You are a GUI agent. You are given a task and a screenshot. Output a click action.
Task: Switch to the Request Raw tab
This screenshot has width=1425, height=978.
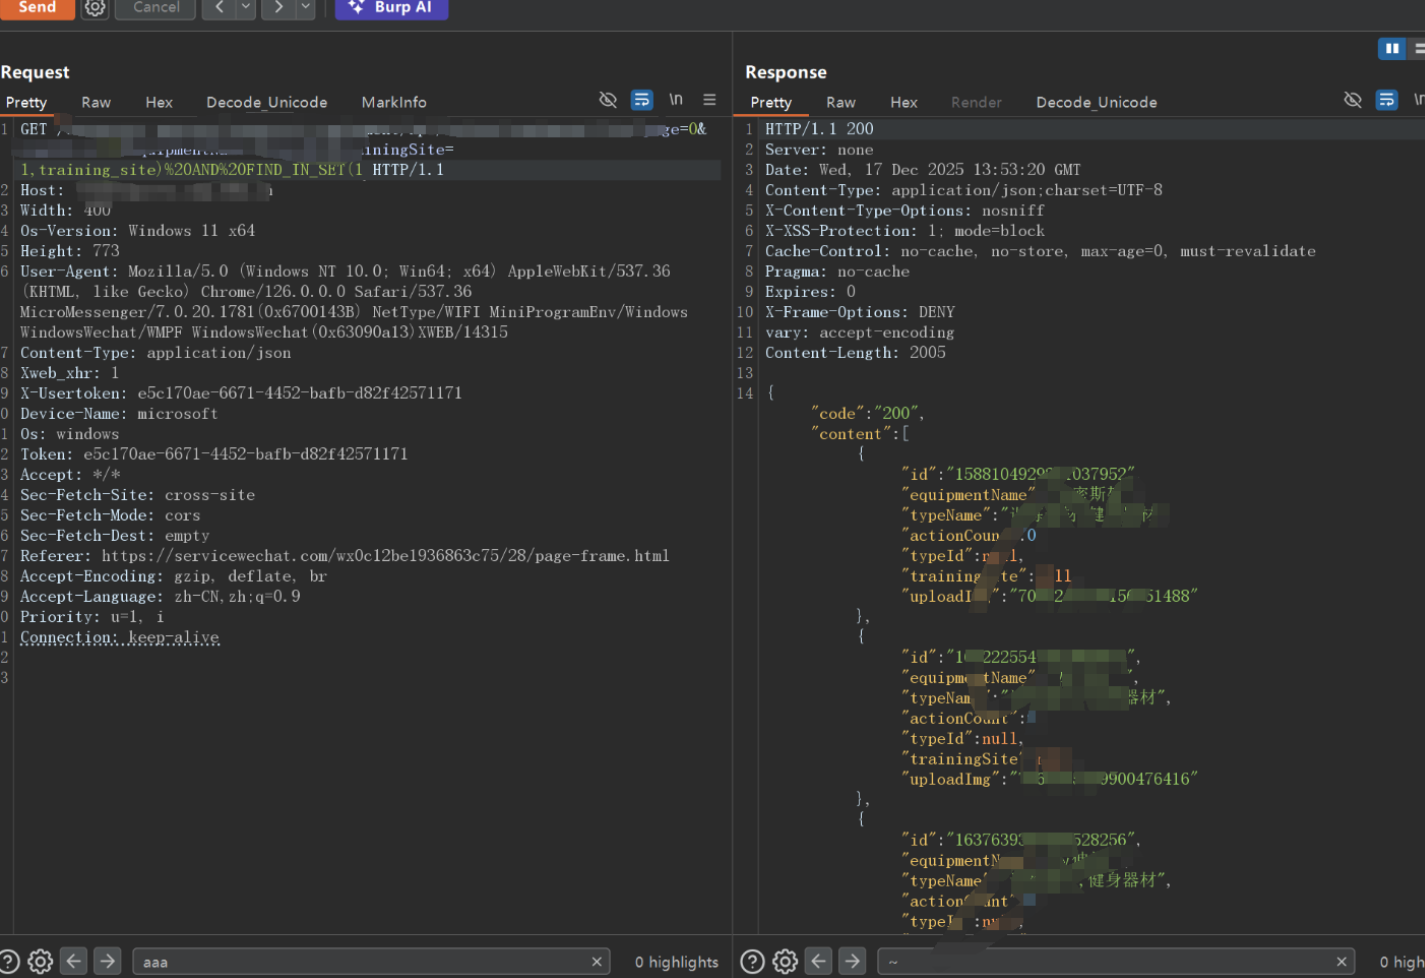(96, 102)
